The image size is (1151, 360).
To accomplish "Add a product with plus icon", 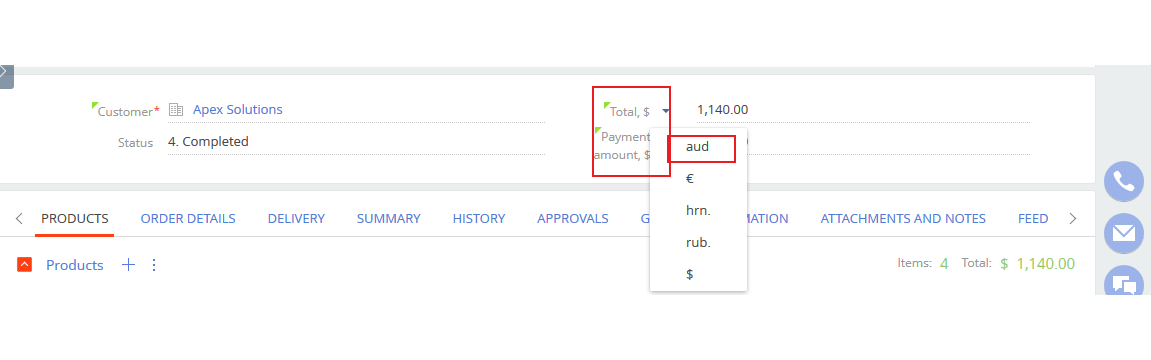I will point(128,265).
